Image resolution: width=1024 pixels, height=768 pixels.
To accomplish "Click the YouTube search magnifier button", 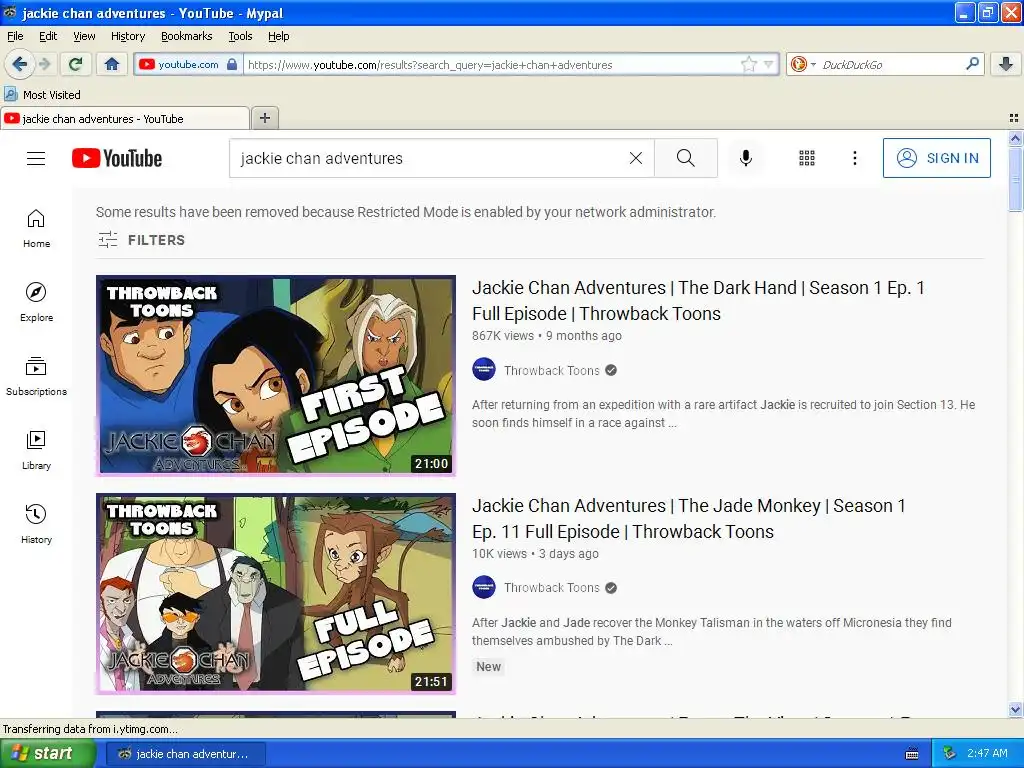I will [686, 158].
